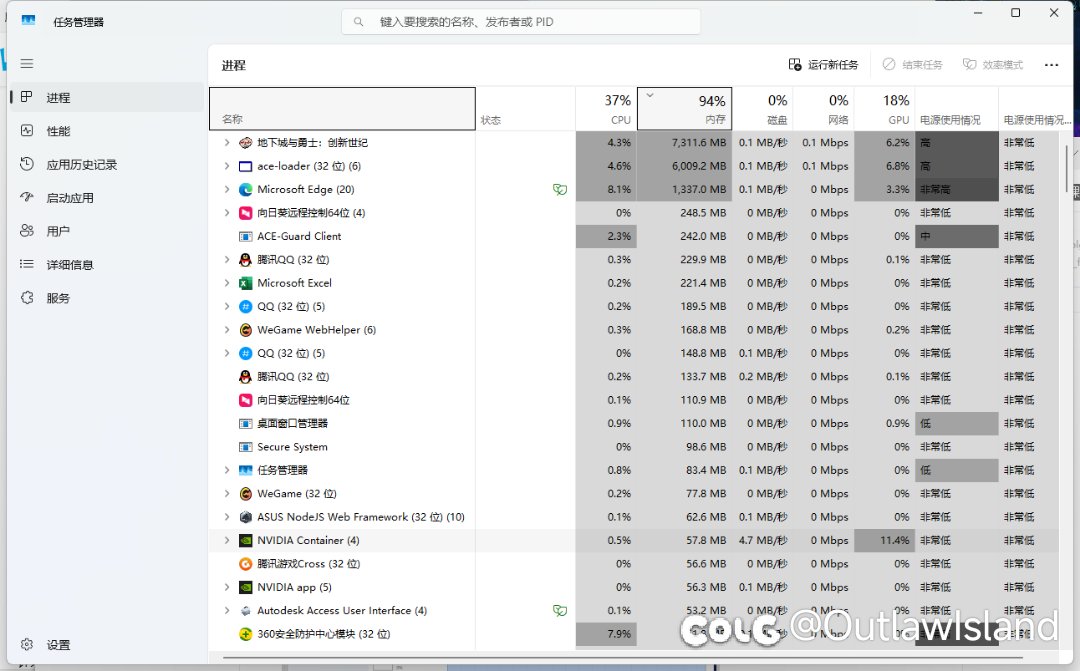This screenshot has width=1080, height=671.
Task: Expand the NVIDIA Container (4) group
Action: point(227,541)
